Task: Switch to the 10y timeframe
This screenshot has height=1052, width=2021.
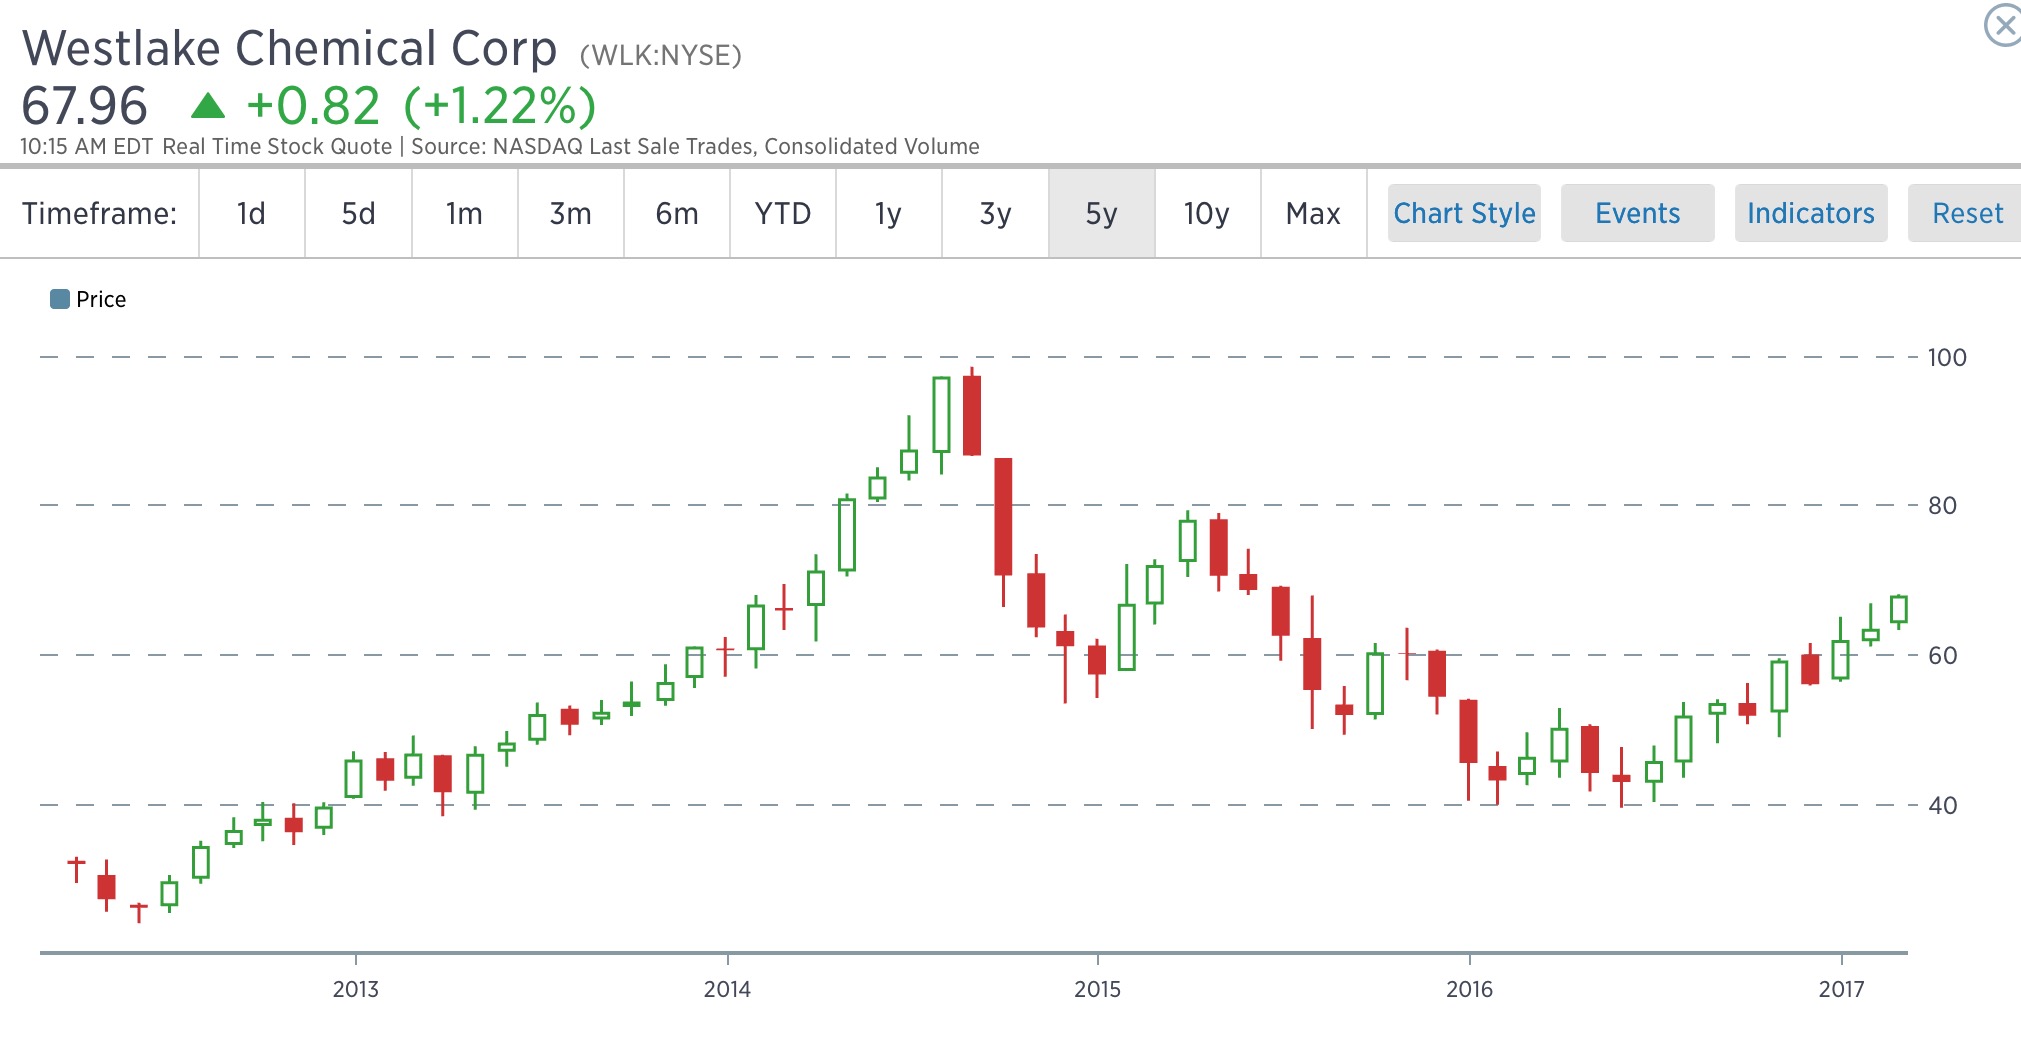Action: [1207, 213]
